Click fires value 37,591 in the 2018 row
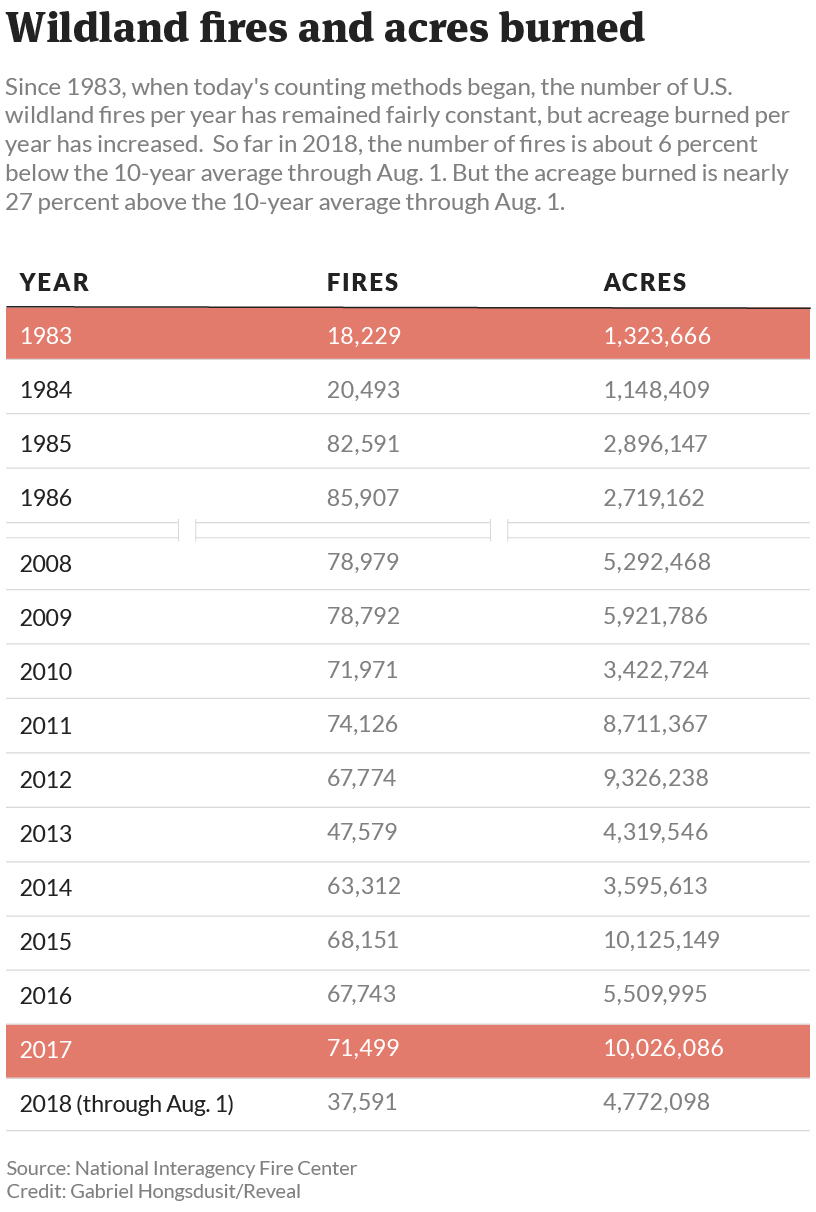This screenshot has height=1212, width=816. [x=362, y=1102]
